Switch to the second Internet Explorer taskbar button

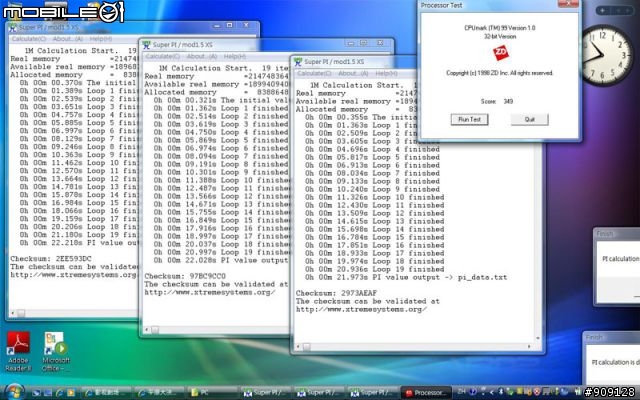tap(160, 393)
